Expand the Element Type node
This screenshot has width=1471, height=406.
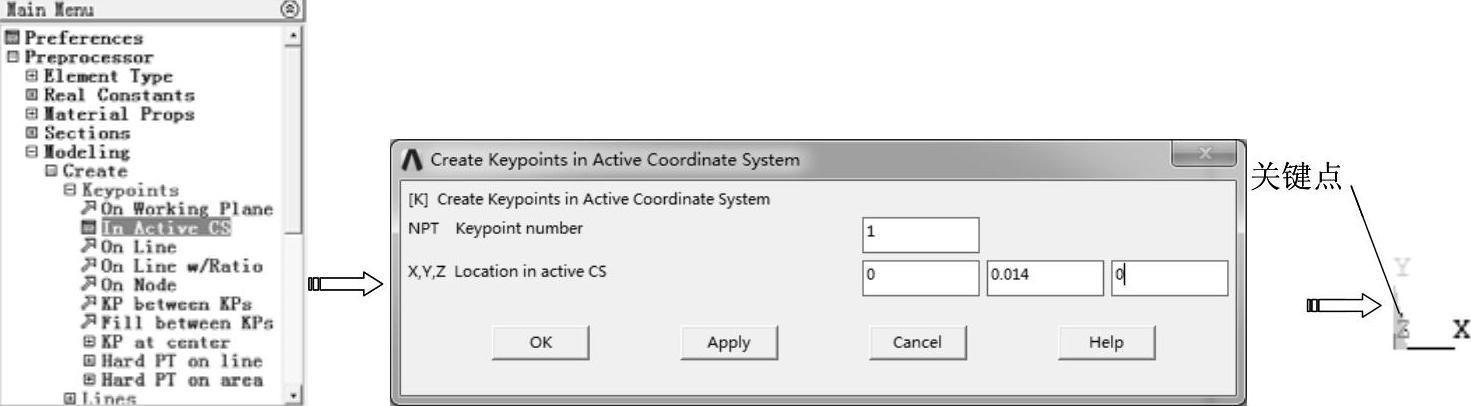32,76
